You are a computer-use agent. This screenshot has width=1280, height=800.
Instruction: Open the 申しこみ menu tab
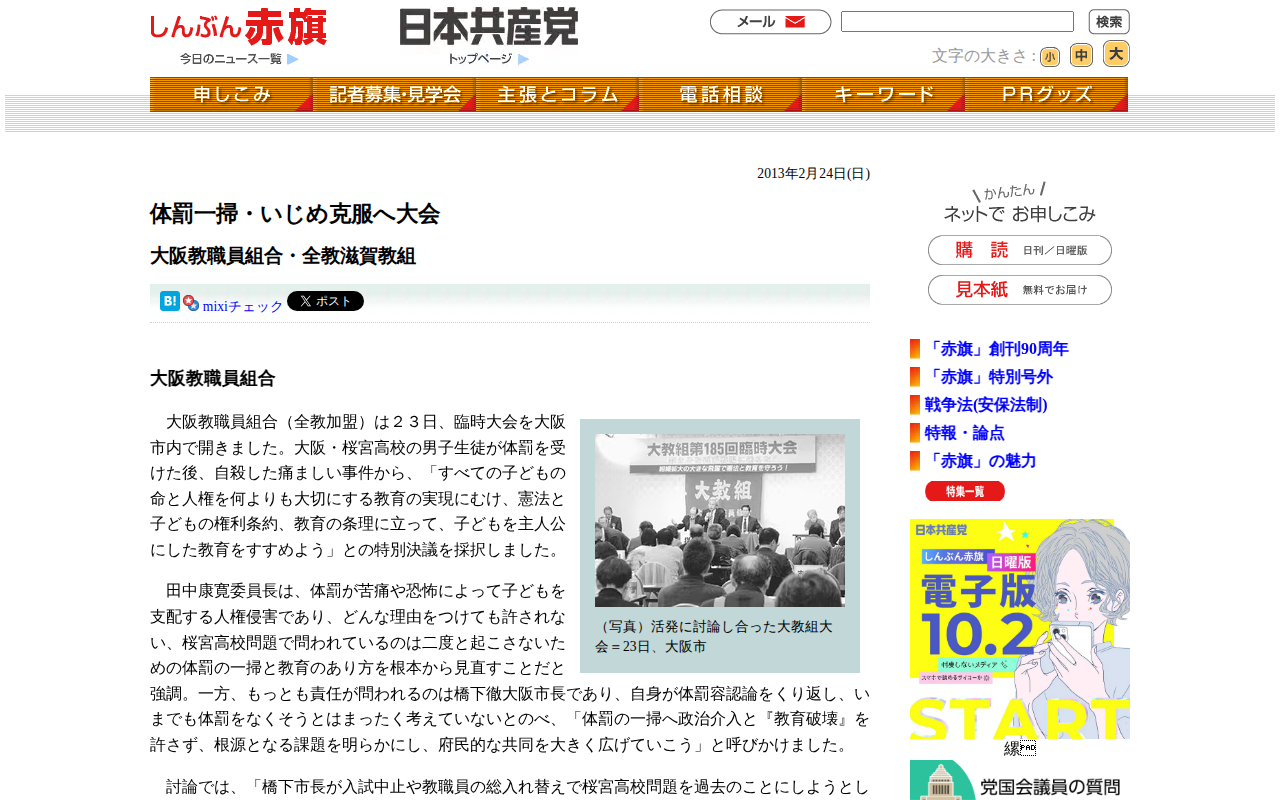point(231,94)
